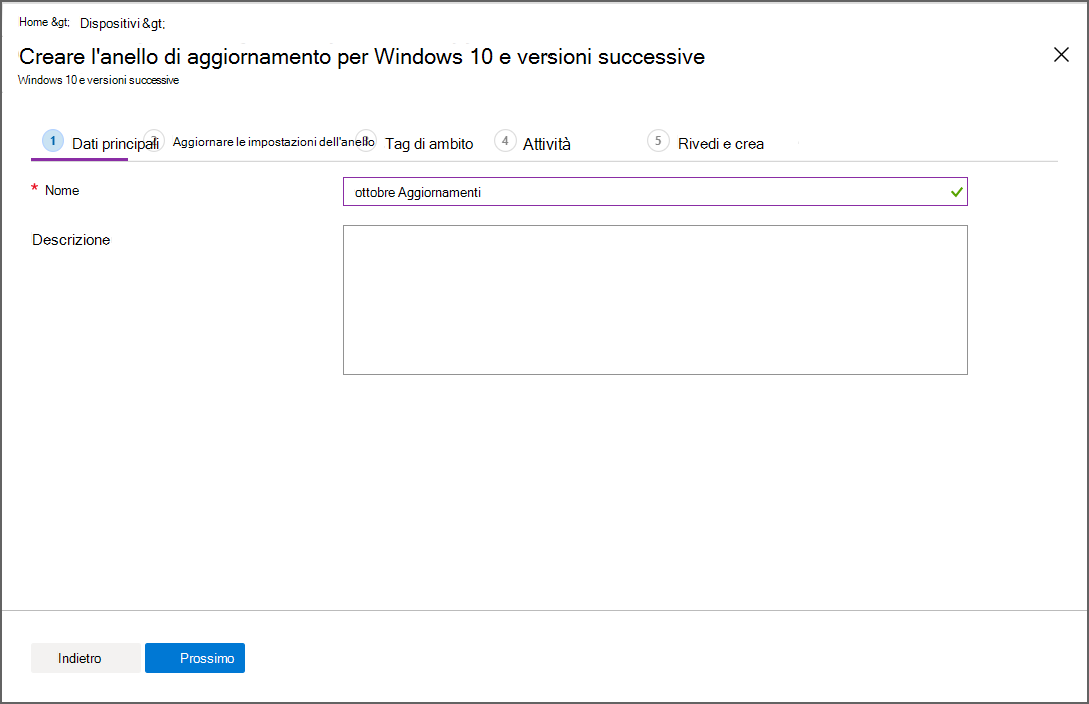
Task: Click the Prossimo button
Action: pyautogui.click(x=194, y=657)
